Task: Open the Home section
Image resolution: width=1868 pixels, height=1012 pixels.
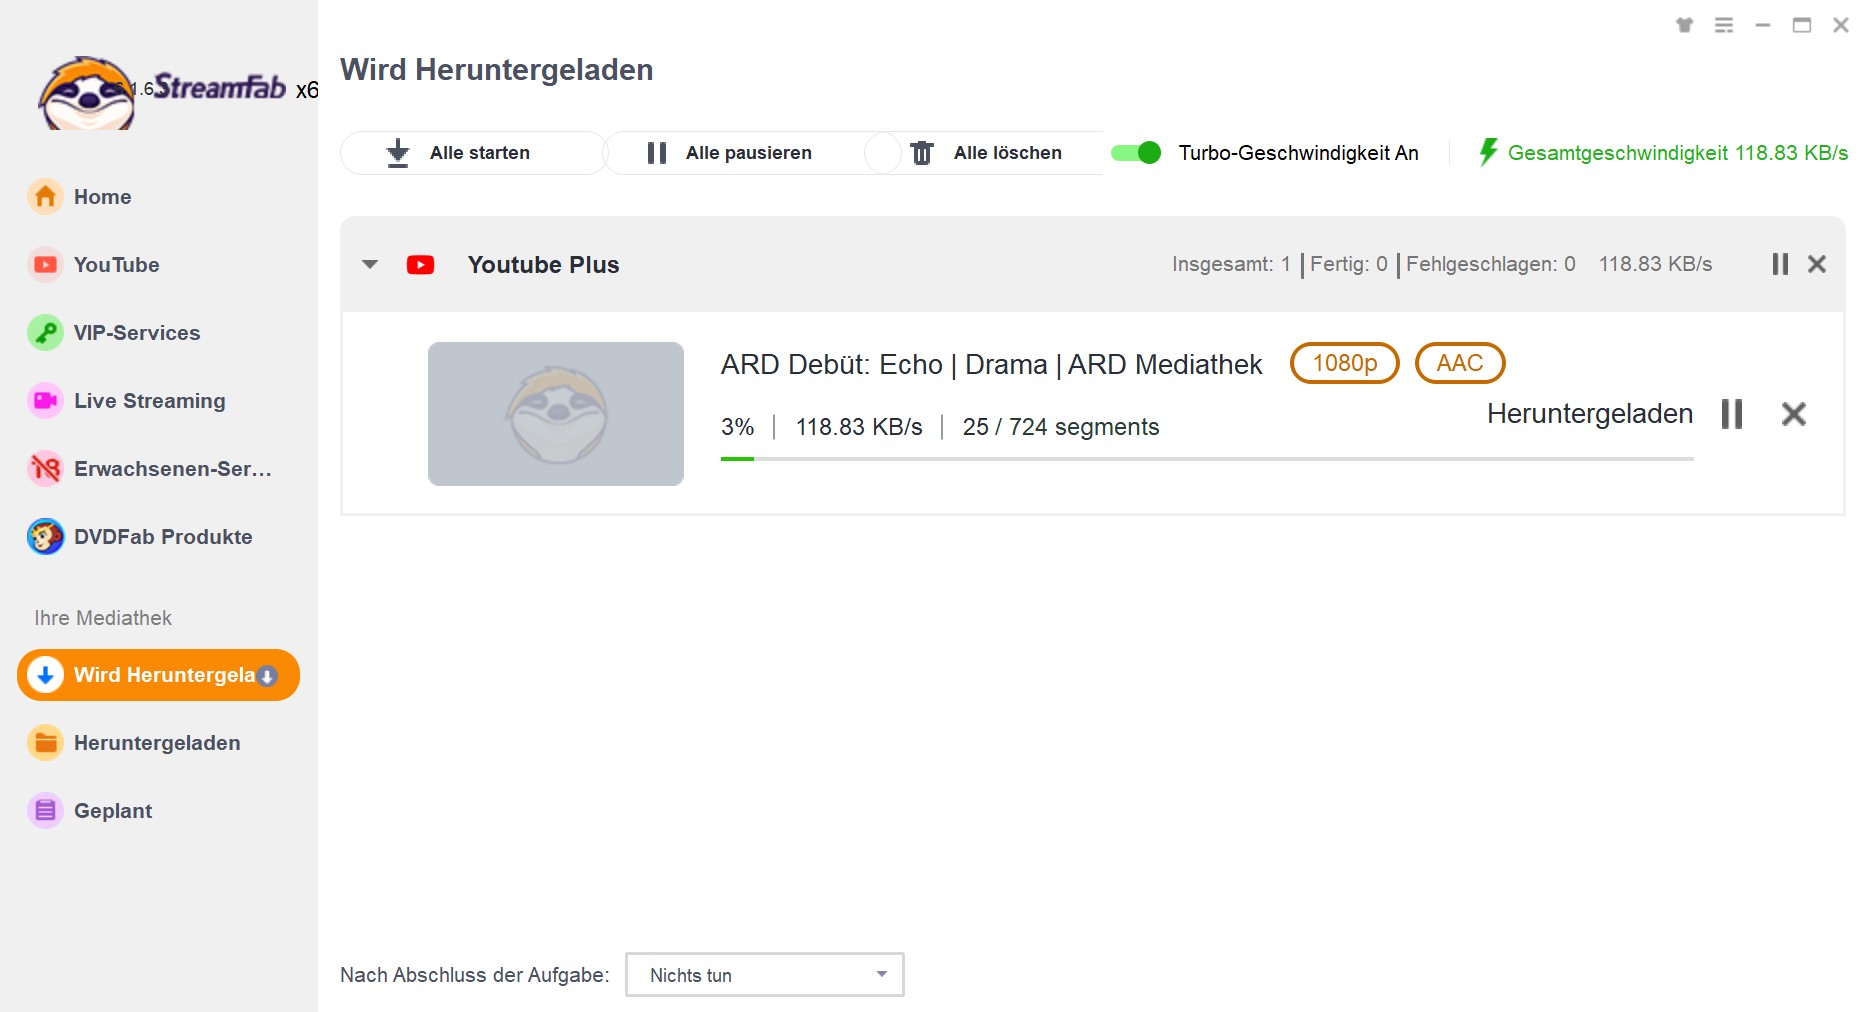Action: click(159, 197)
